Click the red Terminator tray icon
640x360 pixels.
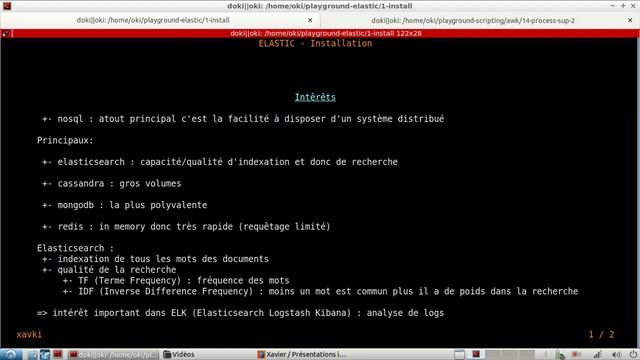pyautogui.click(x=476, y=354)
